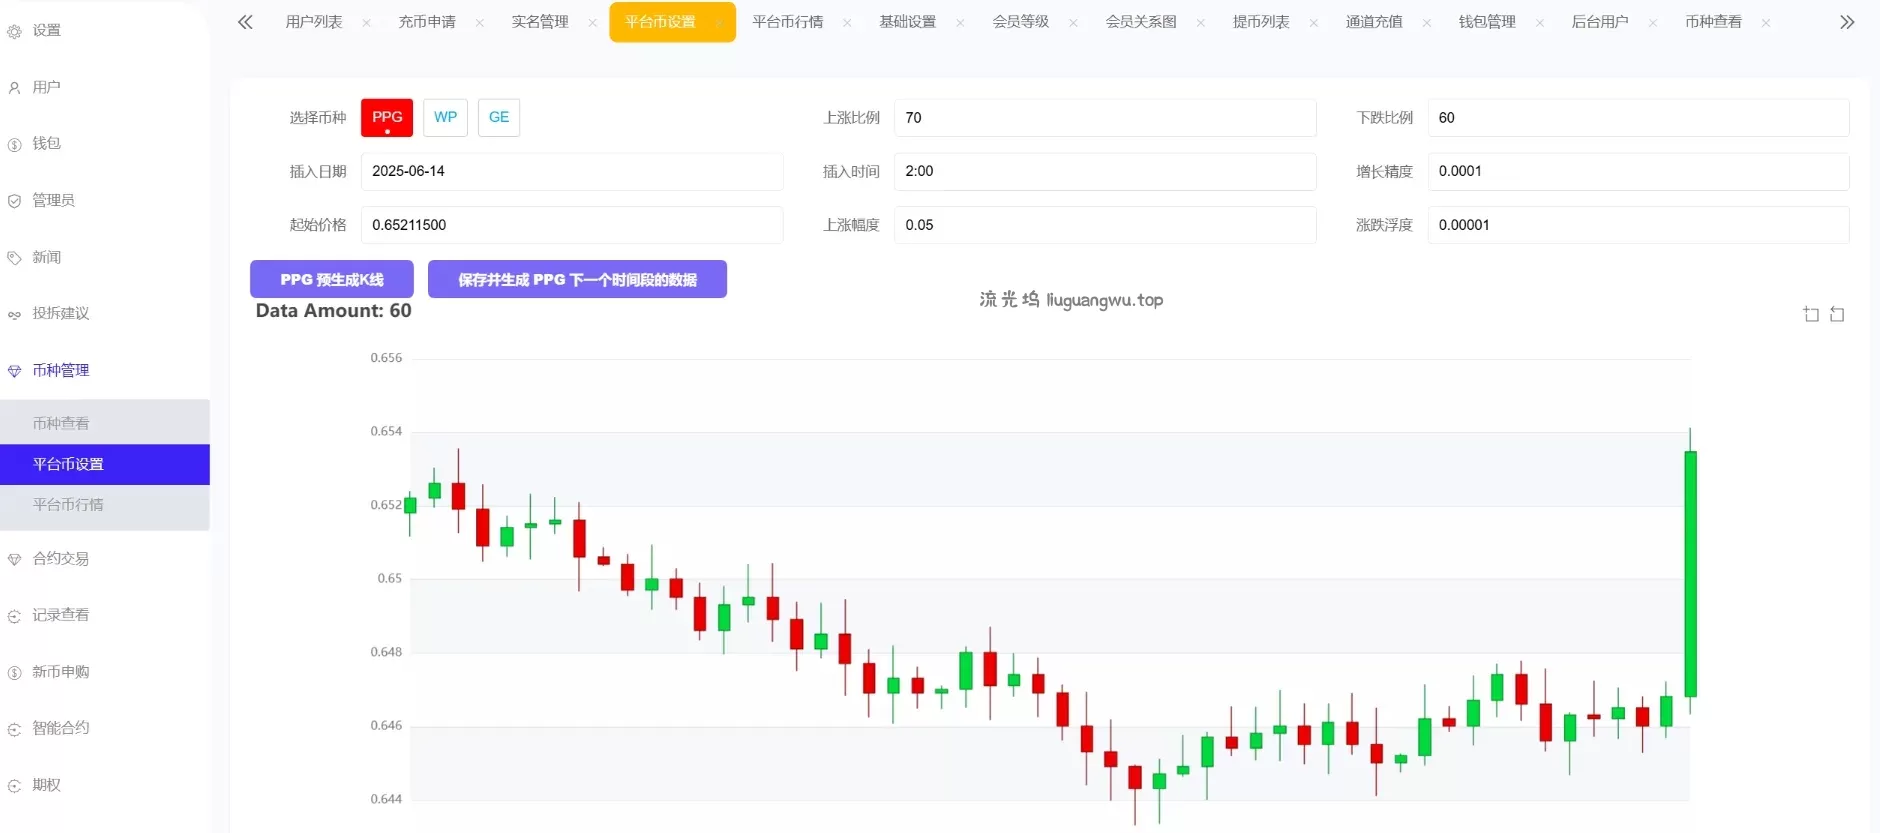Click the settings gear icon in sidebar

[x=14, y=32]
